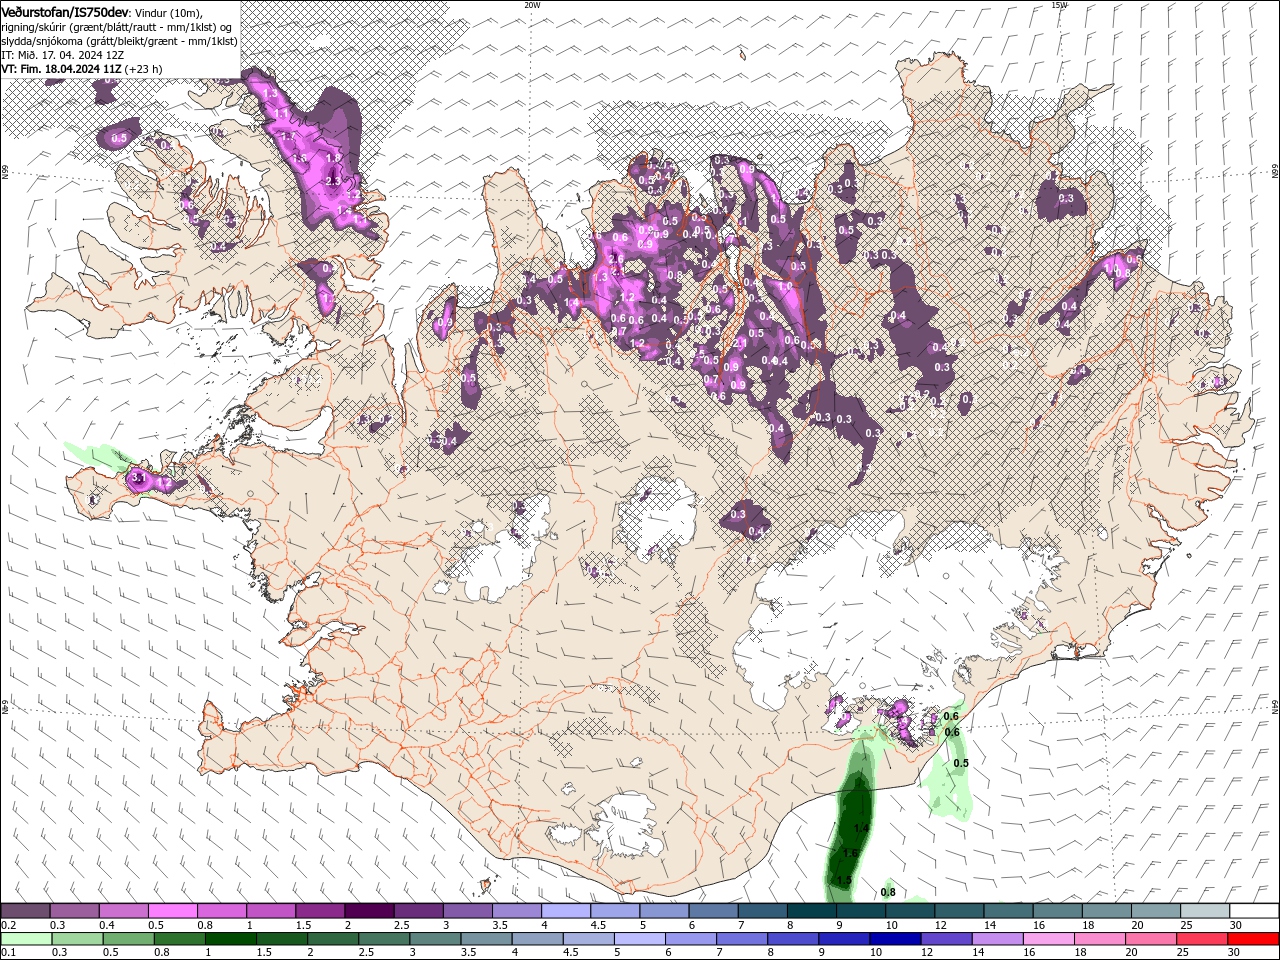The image size is (1280, 960).
Task: Click the '0.8' rain value near bottom coast
Action: coord(887,892)
